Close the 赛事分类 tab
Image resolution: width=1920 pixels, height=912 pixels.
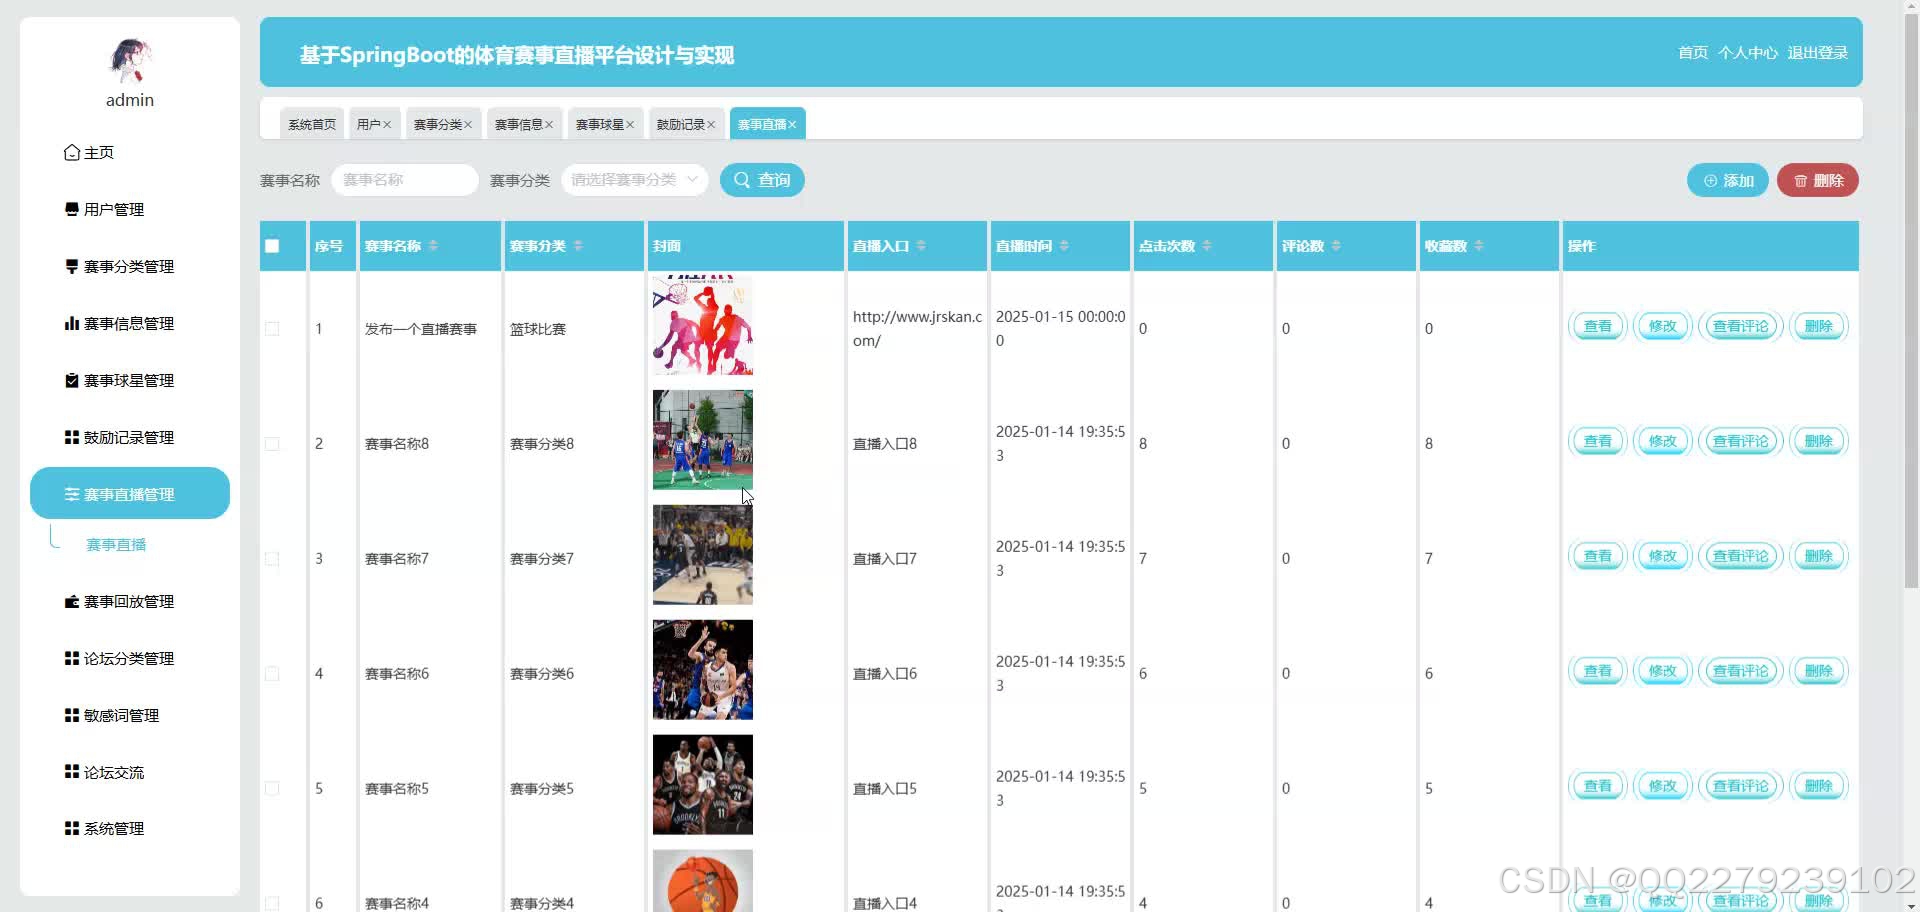tap(468, 125)
